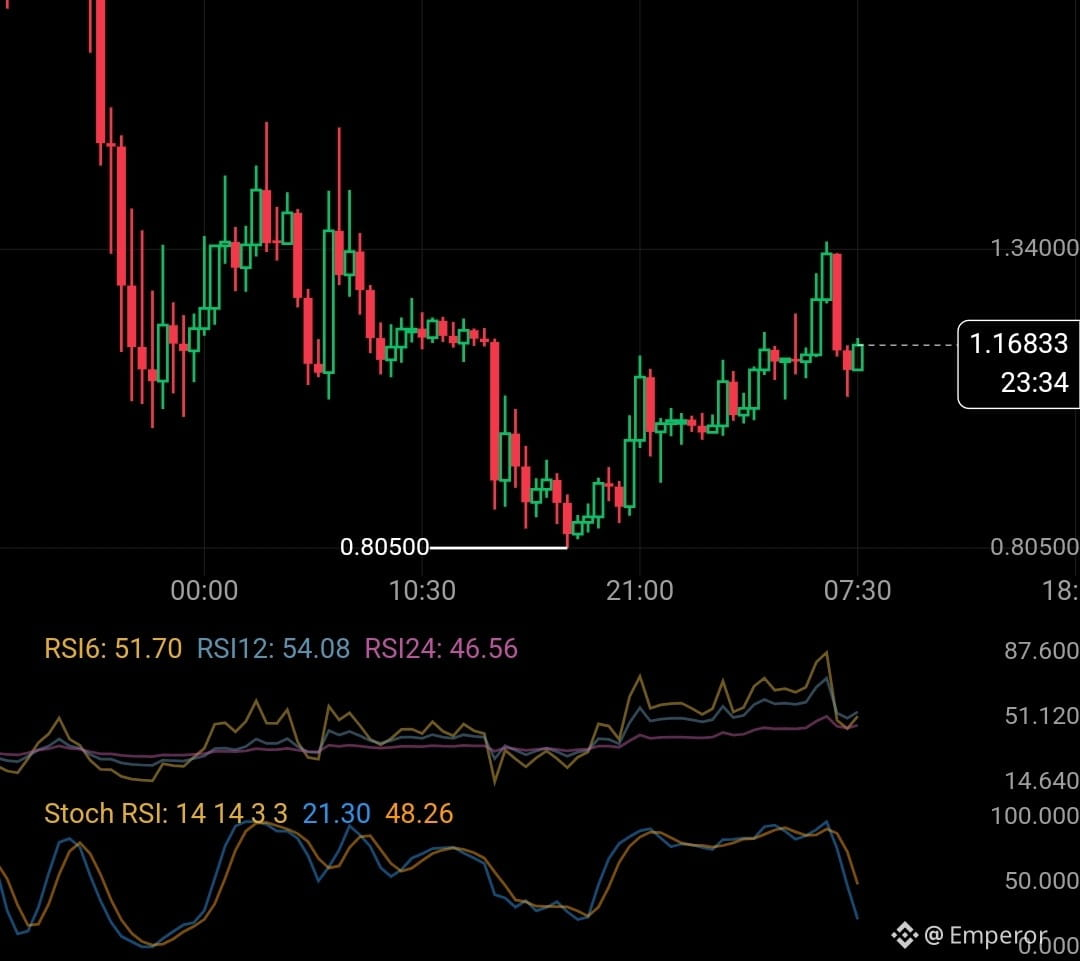Viewport: 1080px width, 961px height.
Task: Click the latest green candlestick
Action: (858, 357)
